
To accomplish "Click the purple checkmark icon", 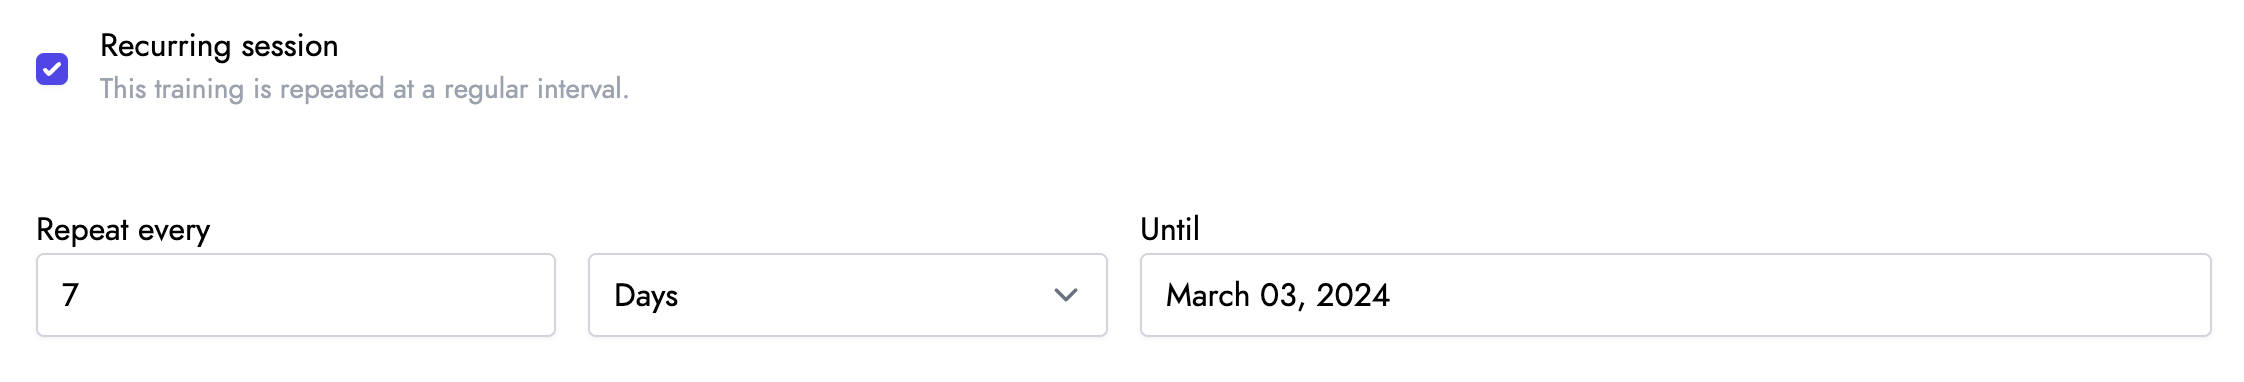I will [52, 69].
